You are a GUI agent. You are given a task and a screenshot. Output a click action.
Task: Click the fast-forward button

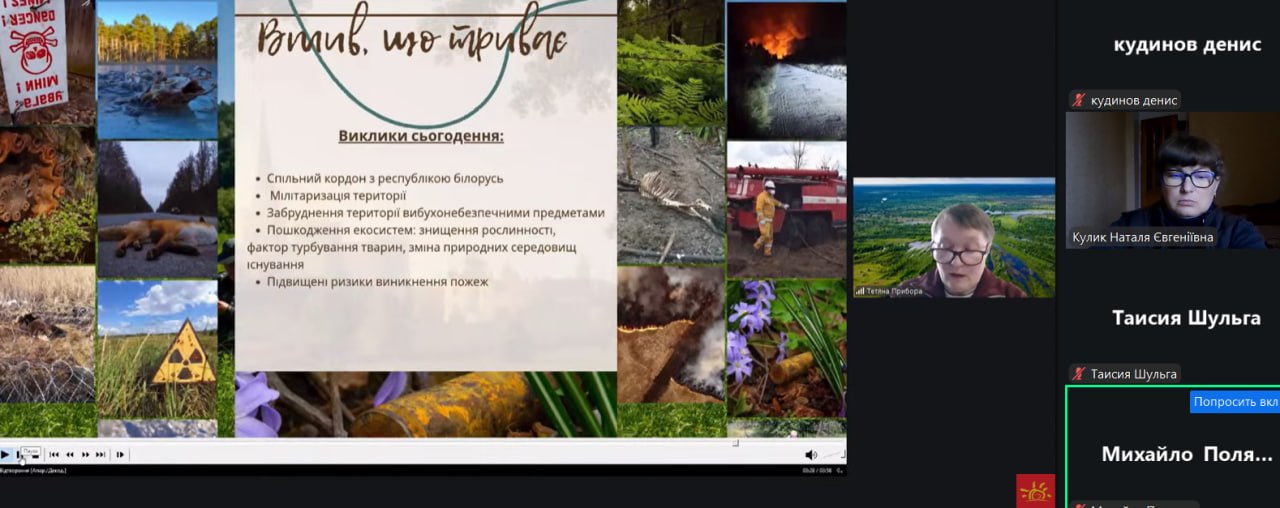pos(85,454)
